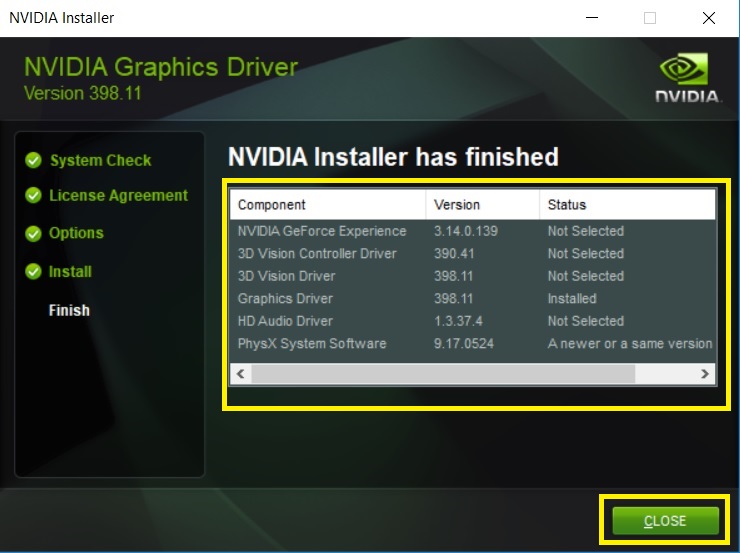
Task: Select the License Agreement step label
Action: tap(118, 195)
